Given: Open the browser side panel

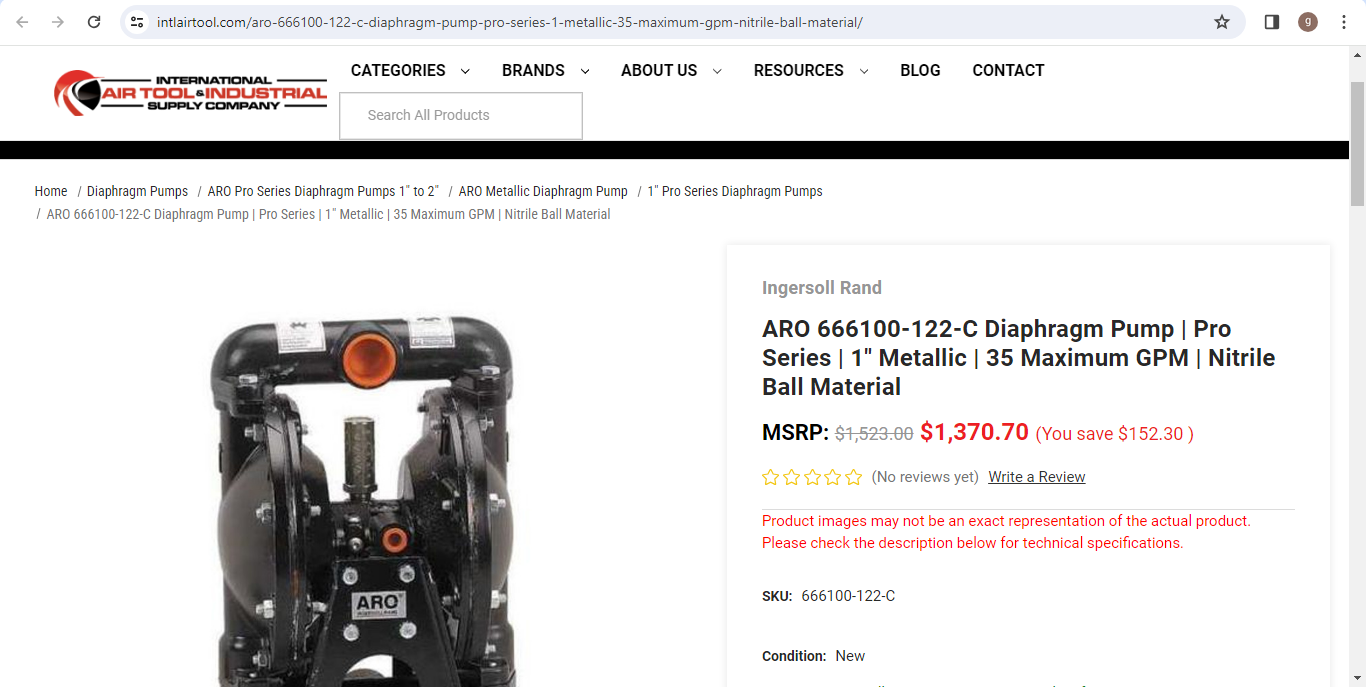Looking at the screenshot, I should pyautogui.click(x=1272, y=22).
